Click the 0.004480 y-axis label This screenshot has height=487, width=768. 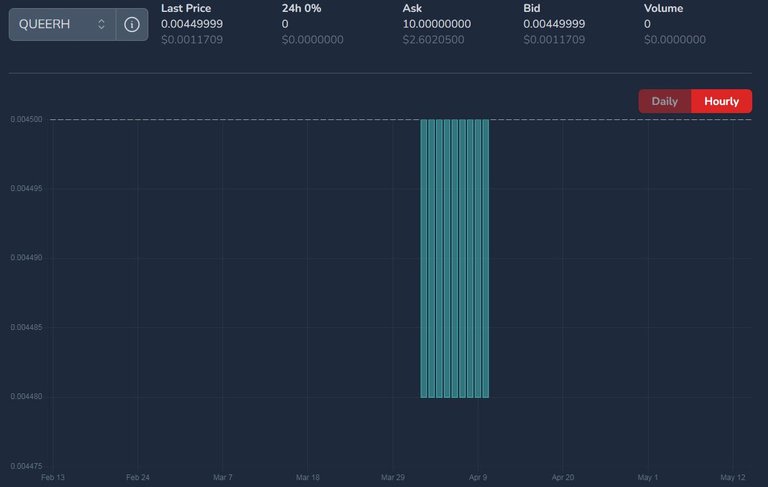[x=26, y=396]
